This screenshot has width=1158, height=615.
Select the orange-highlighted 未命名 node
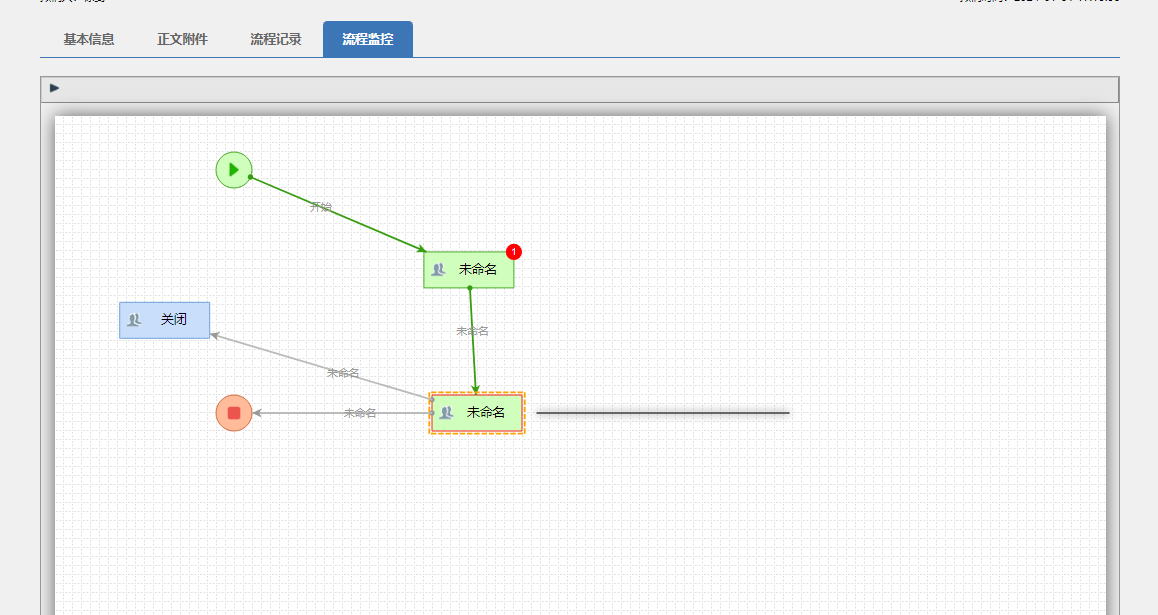[x=477, y=413]
